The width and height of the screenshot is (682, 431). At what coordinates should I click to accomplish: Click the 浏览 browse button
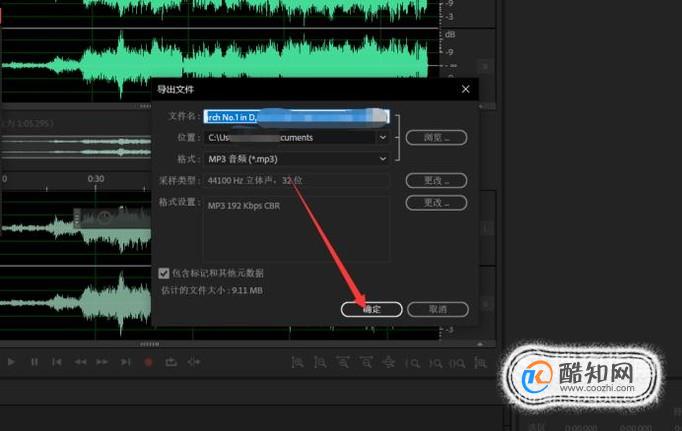[x=437, y=137]
